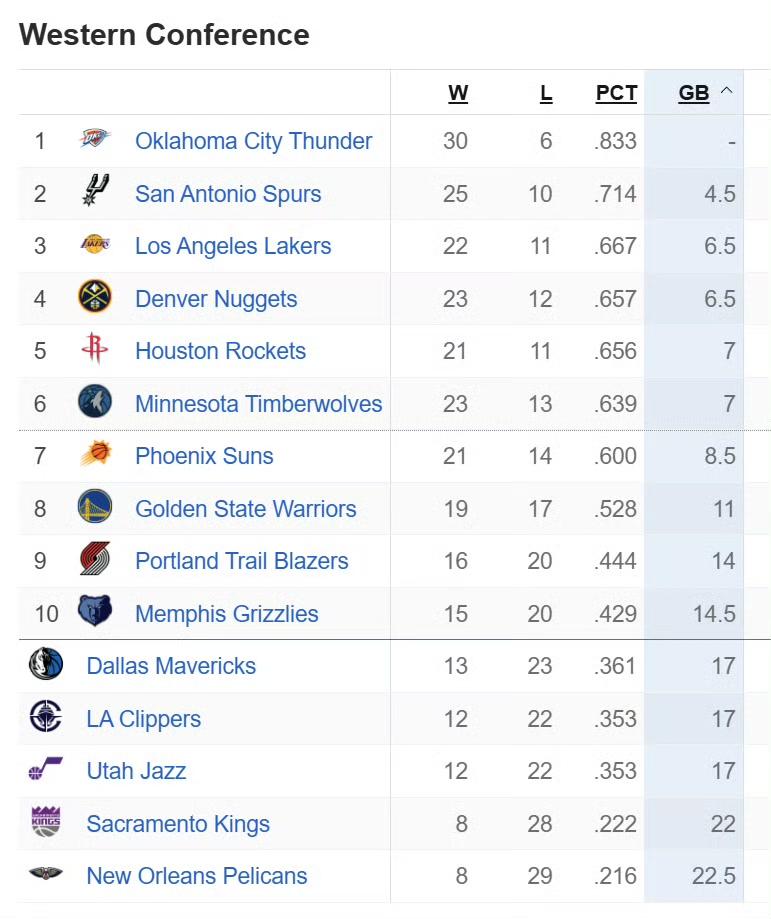Click the Los Angeles Lakers logo

95,245
